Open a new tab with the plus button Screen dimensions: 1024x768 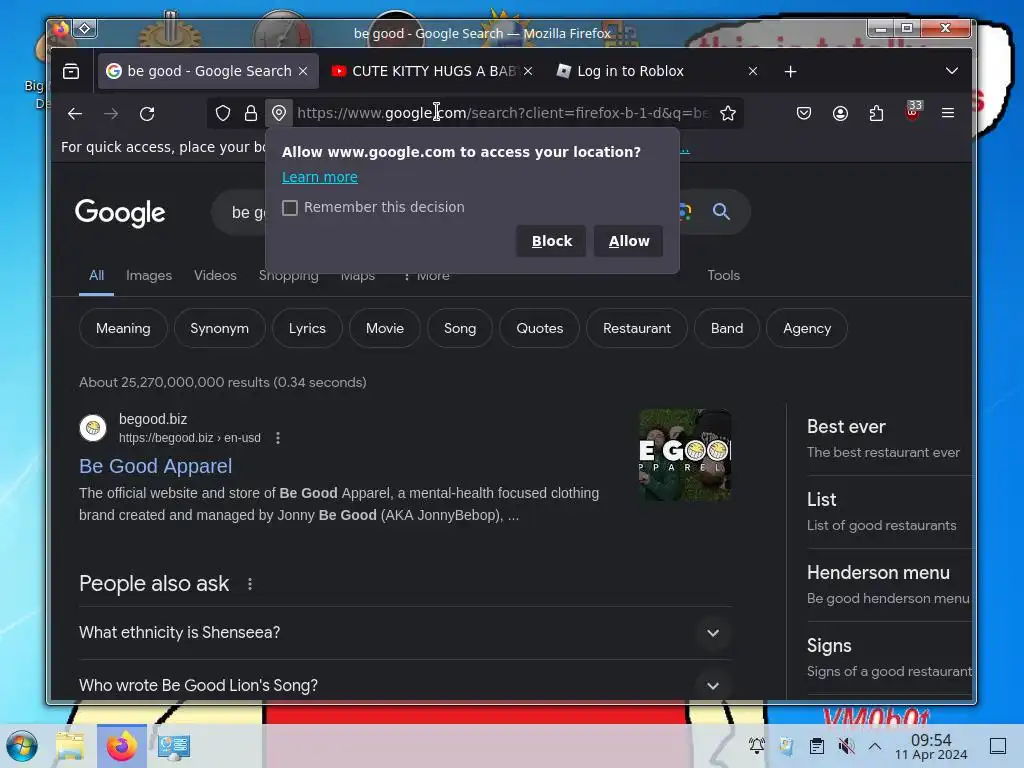[x=790, y=71]
